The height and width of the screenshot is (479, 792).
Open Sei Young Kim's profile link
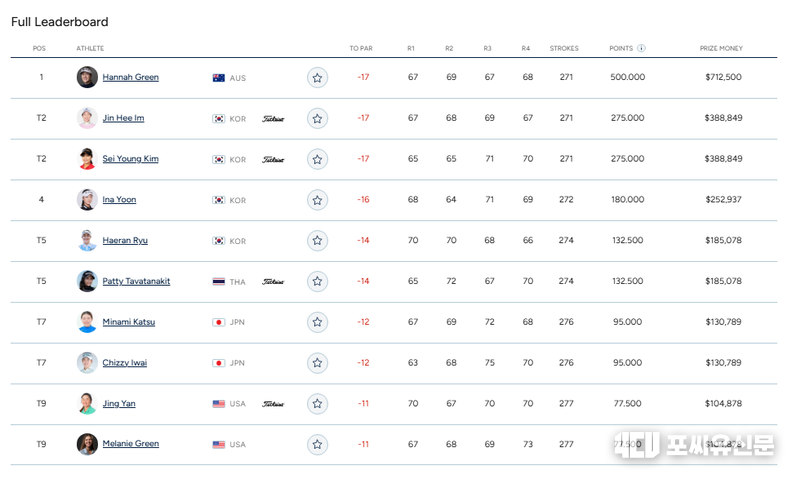pos(130,159)
